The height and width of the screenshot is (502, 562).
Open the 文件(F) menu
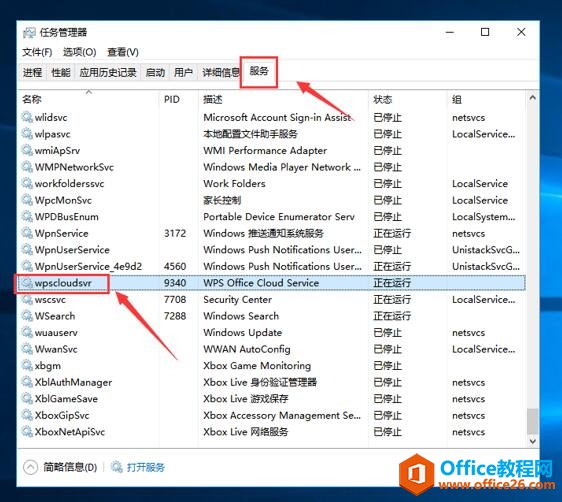tap(37, 52)
